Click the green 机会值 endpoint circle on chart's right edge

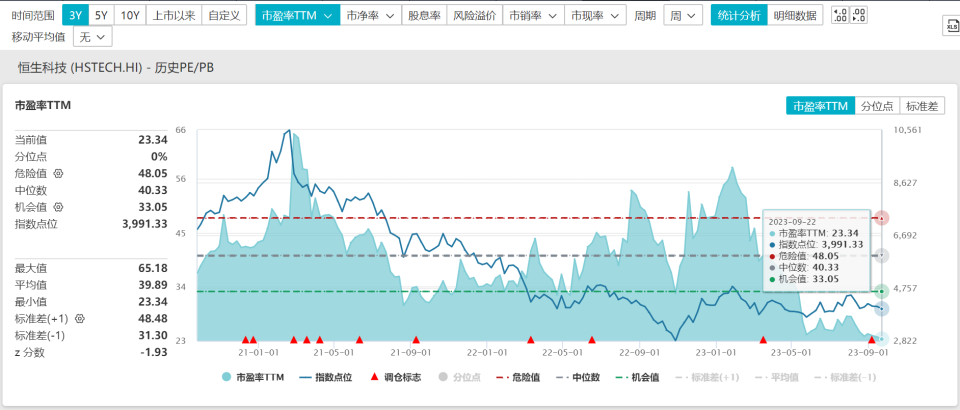(882, 291)
